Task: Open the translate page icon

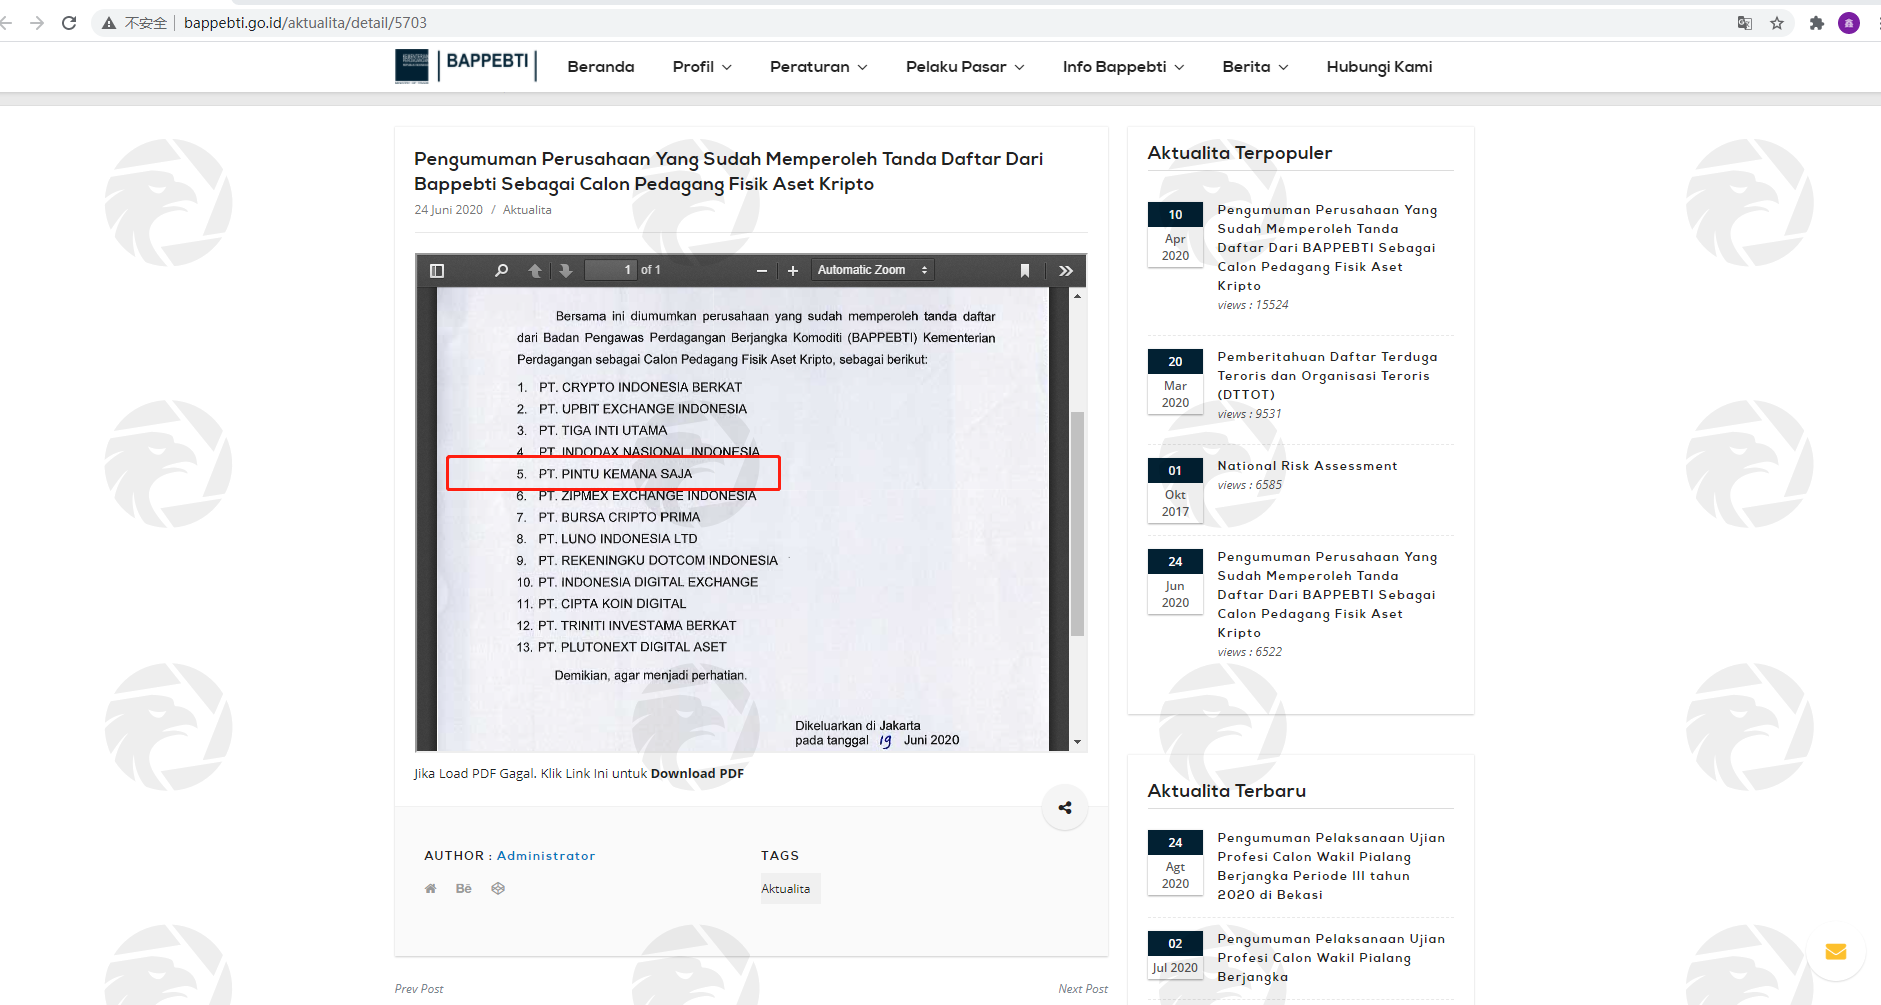Action: tap(1745, 23)
